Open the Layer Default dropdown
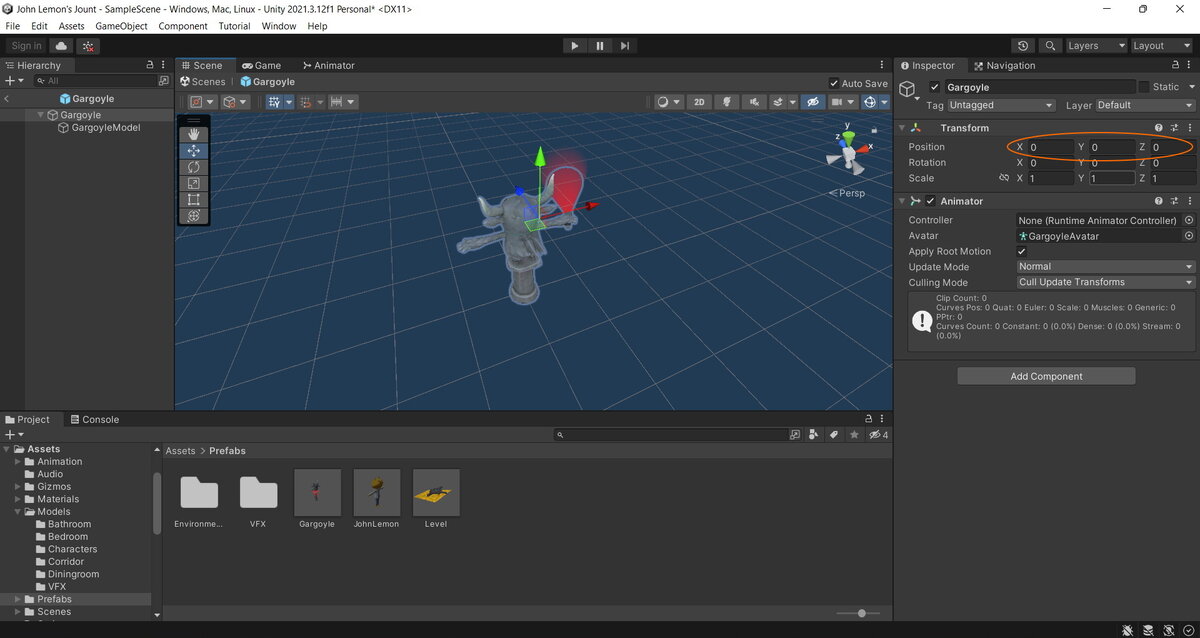This screenshot has width=1200, height=638. click(1146, 105)
